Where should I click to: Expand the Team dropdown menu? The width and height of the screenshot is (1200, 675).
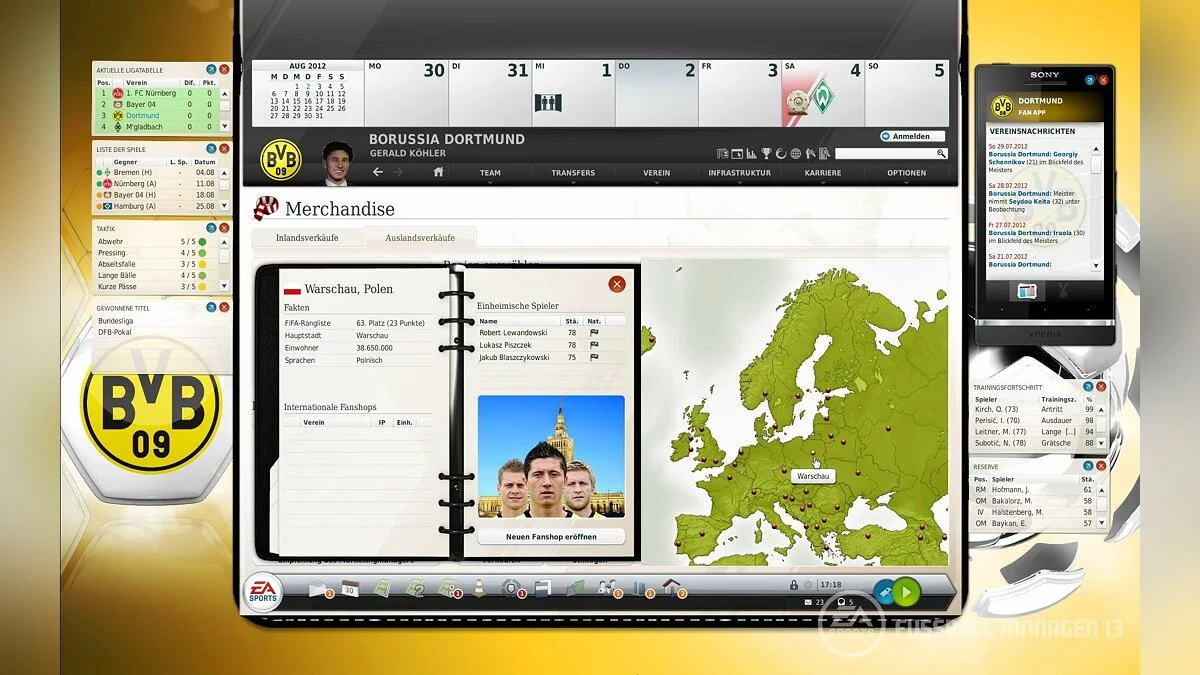click(490, 173)
